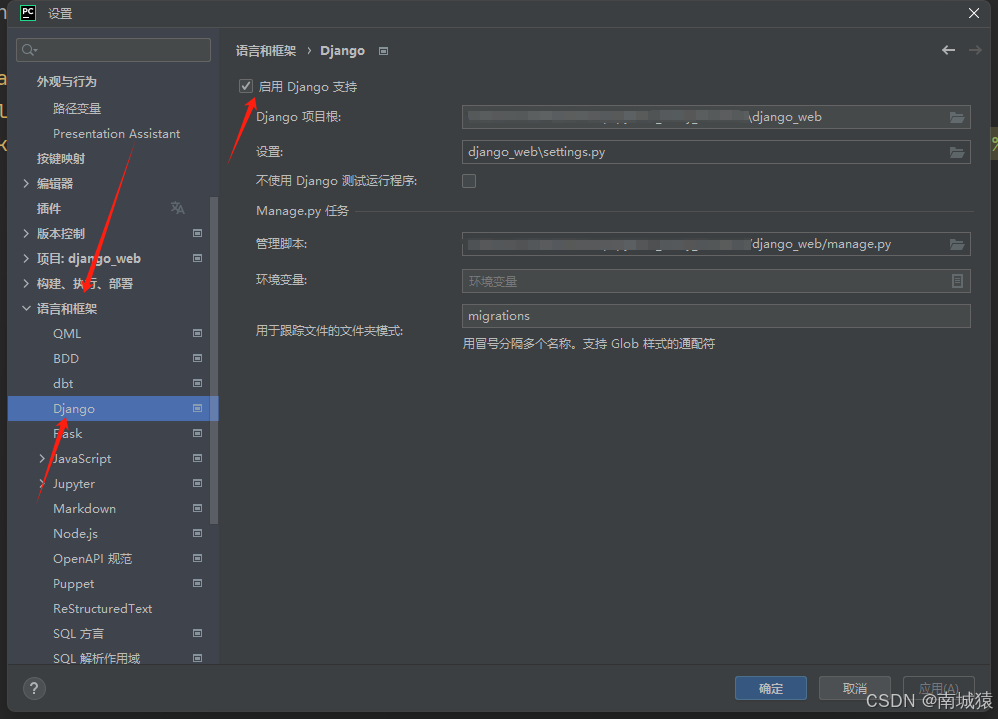Screen dimensions: 998x719
Task: Click the PyCharm logo in the title bar
Action: click(28, 13)
